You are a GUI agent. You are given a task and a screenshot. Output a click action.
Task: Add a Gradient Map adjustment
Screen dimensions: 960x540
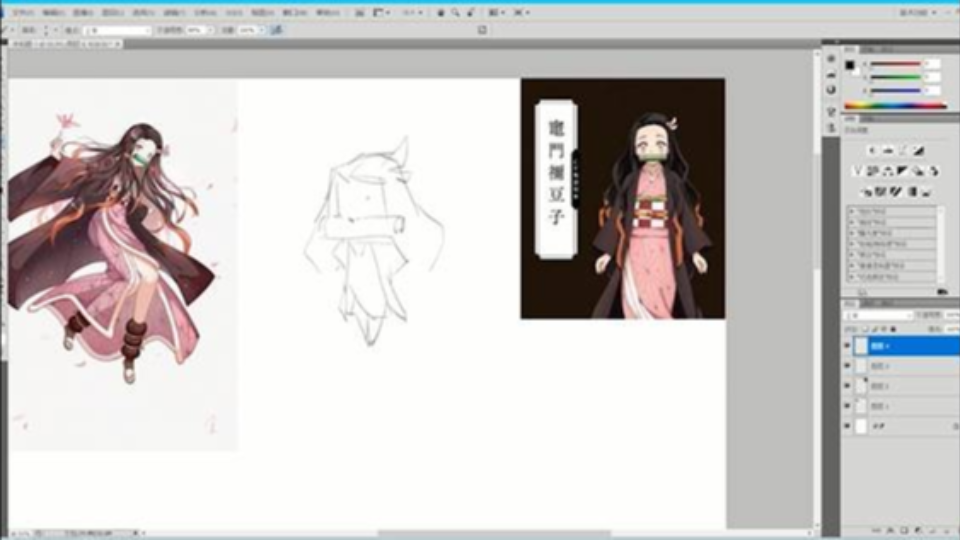[911, 192]
